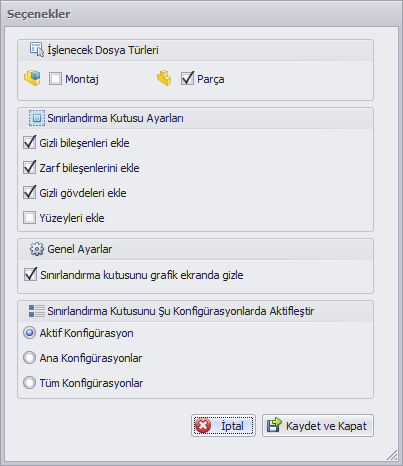Choose Tüm Konfigürasyonlar radio option
The width and height of the screenshot is (403, 466).
click(x=29, y=383)
